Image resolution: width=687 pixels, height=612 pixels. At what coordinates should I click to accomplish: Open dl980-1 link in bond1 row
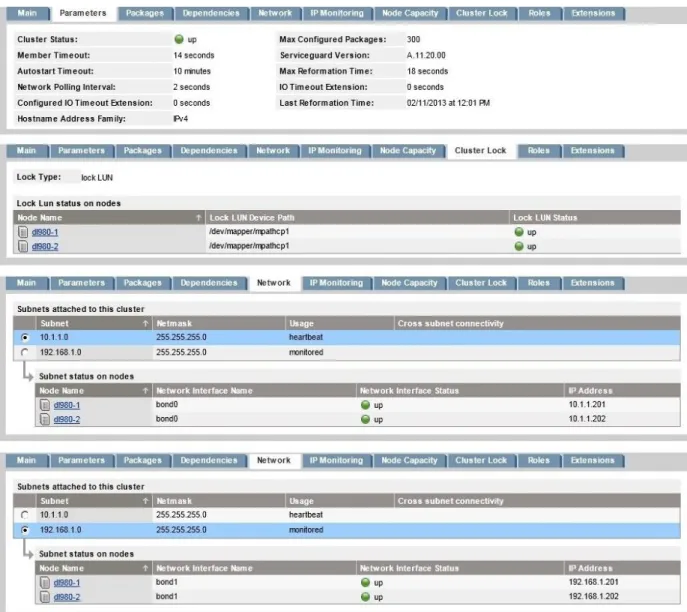coord(67,583)
